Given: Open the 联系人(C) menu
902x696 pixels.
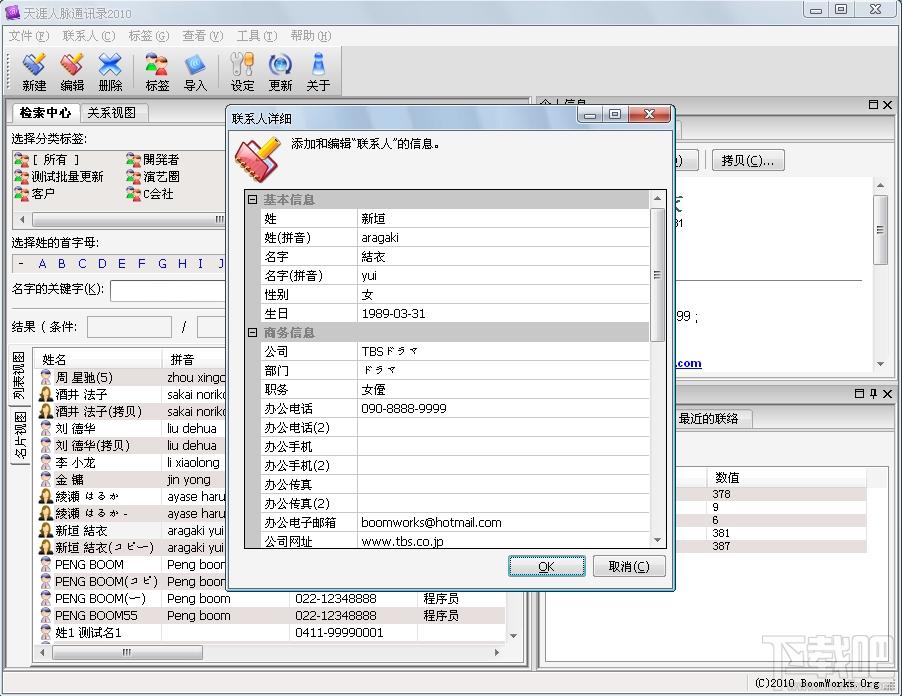Looking at the screenshot, I should point(89,36).
